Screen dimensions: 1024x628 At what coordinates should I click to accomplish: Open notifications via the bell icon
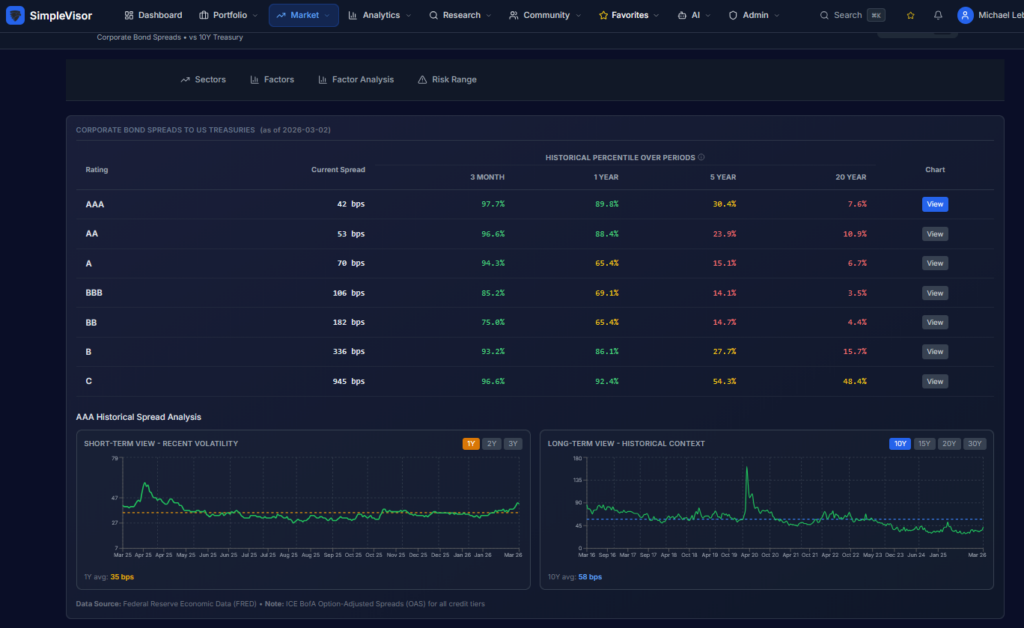click(938, 15)
